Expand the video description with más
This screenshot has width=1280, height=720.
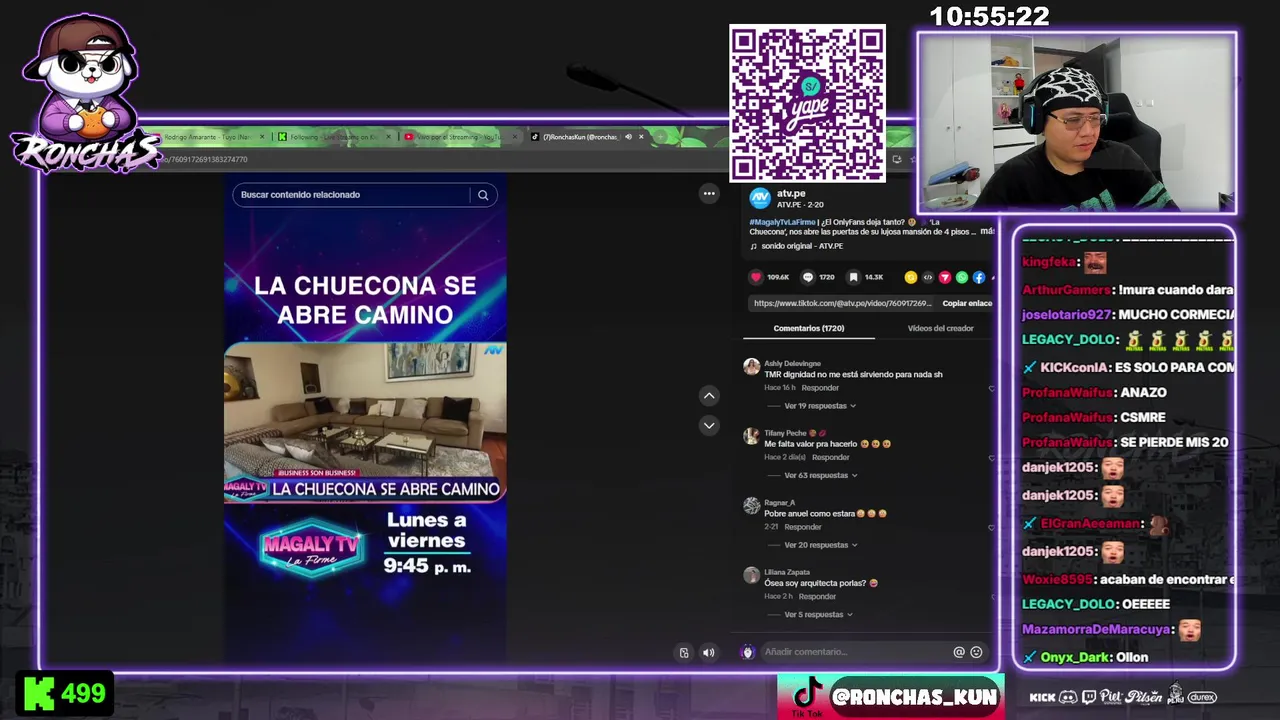pyautogui.click(x=987, y=232)
